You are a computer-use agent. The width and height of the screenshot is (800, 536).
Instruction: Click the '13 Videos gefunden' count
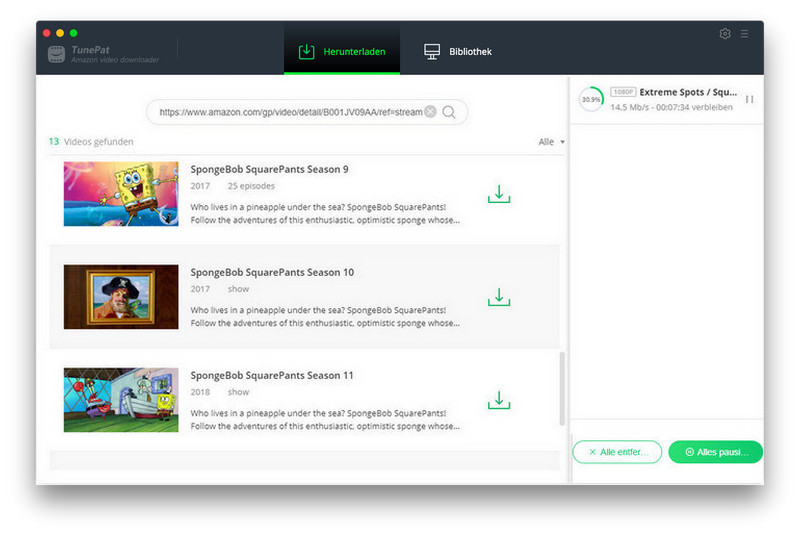(91, 142)
